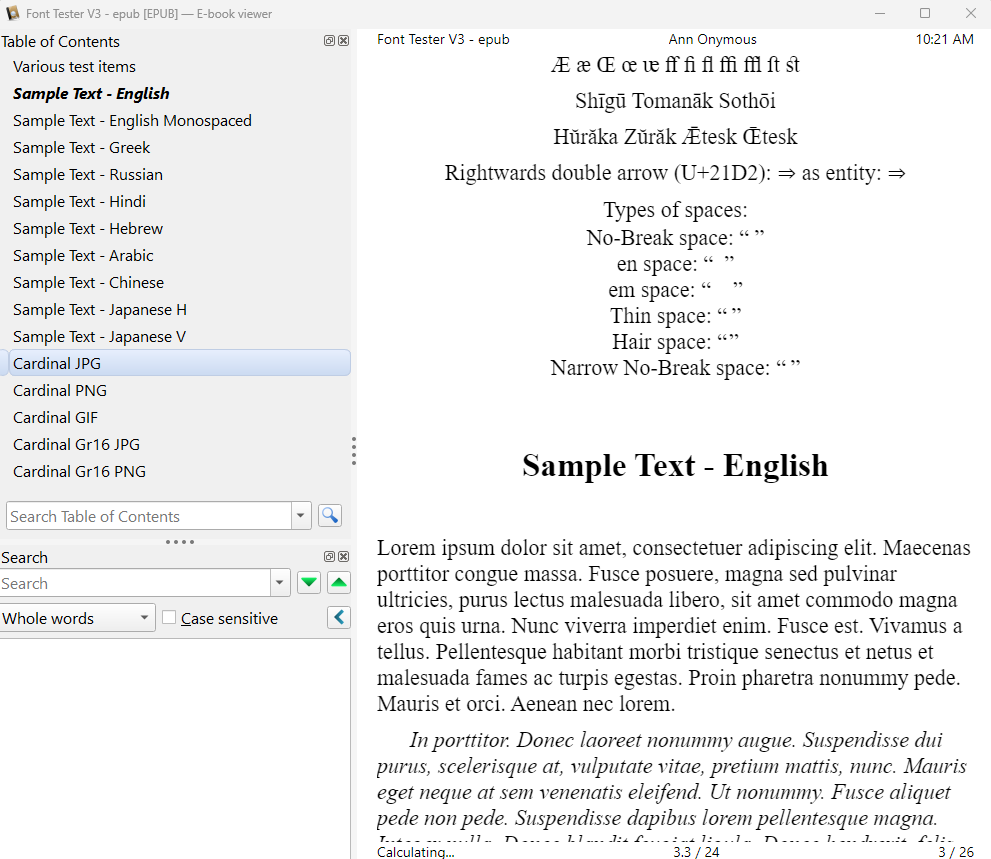
Task: Toggle the Case sensitive checkbox
Action: pos(169,618)
